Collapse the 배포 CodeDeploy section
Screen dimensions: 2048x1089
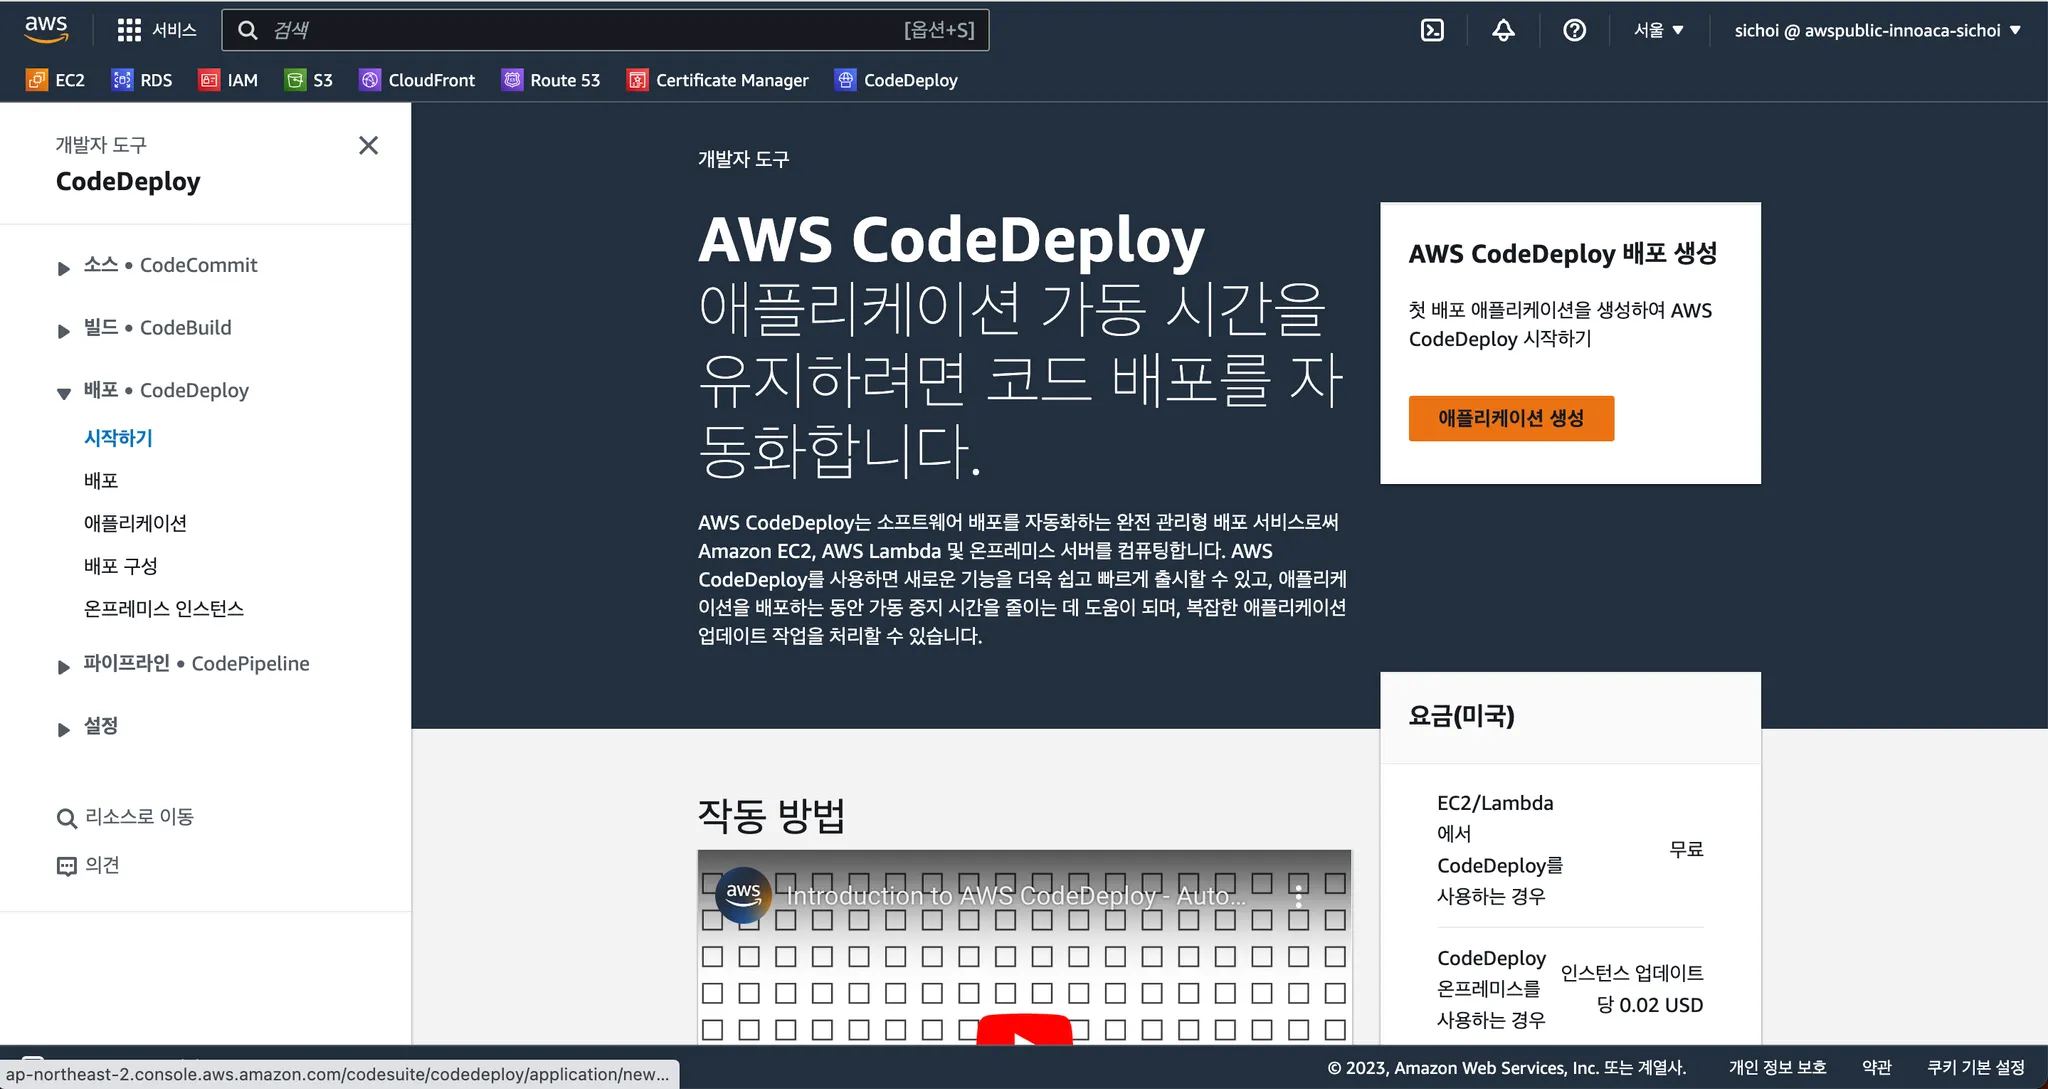(64, 393)
